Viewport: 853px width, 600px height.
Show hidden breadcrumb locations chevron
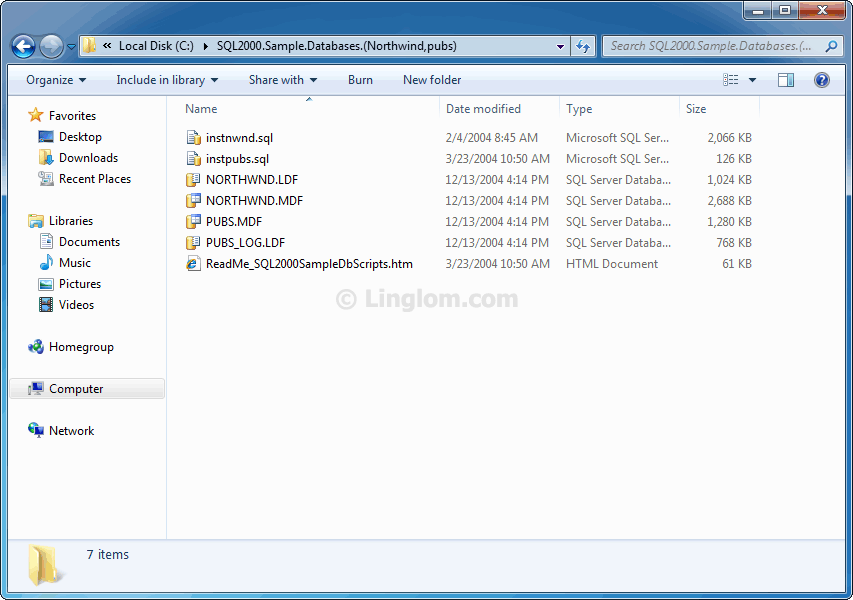(107, 46)
